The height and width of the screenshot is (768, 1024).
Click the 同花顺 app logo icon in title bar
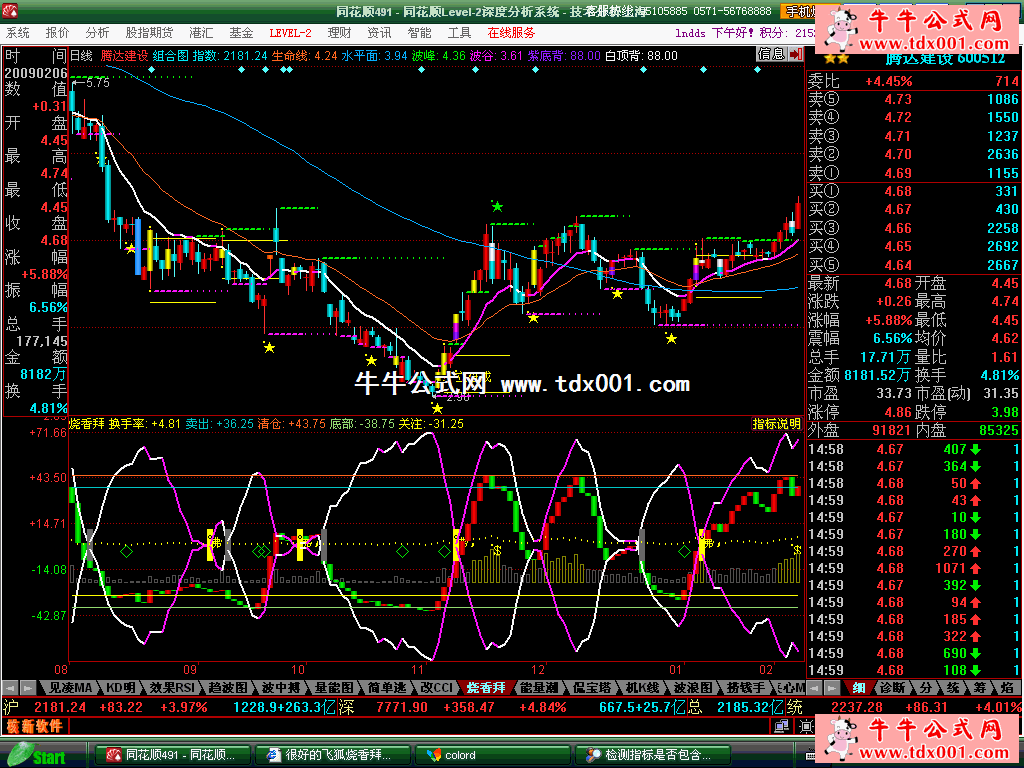coord(10,11)
